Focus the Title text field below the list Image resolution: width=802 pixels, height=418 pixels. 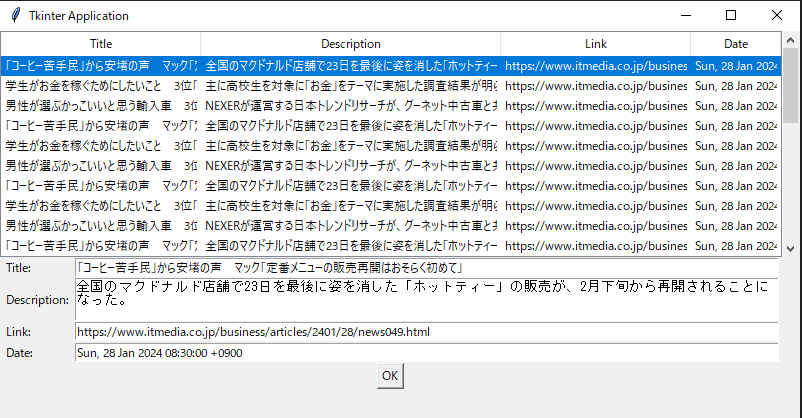(425, 268)
